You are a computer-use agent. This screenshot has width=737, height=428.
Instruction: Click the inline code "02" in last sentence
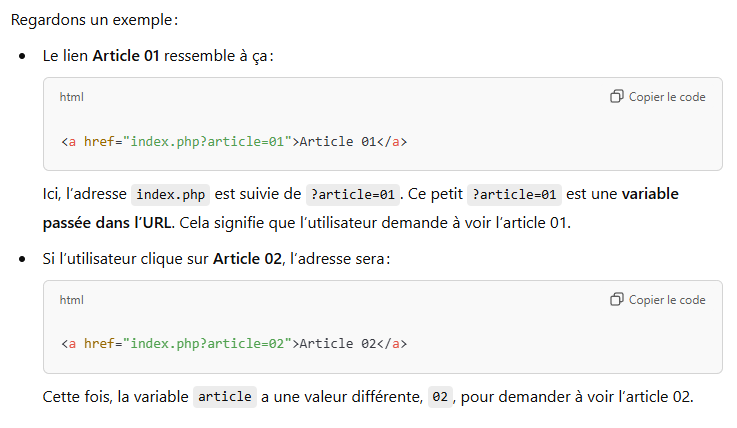click(x=440, y=397)
